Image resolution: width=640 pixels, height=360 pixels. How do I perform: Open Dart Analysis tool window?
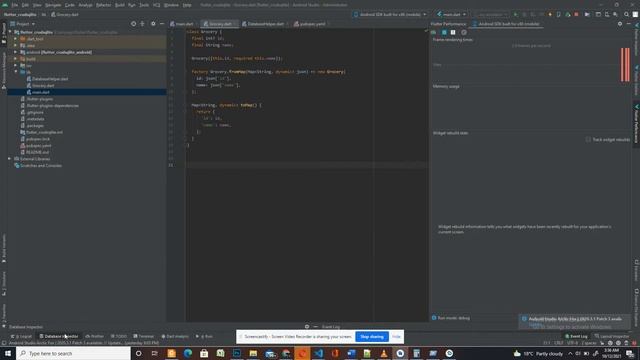pos(175,336)
